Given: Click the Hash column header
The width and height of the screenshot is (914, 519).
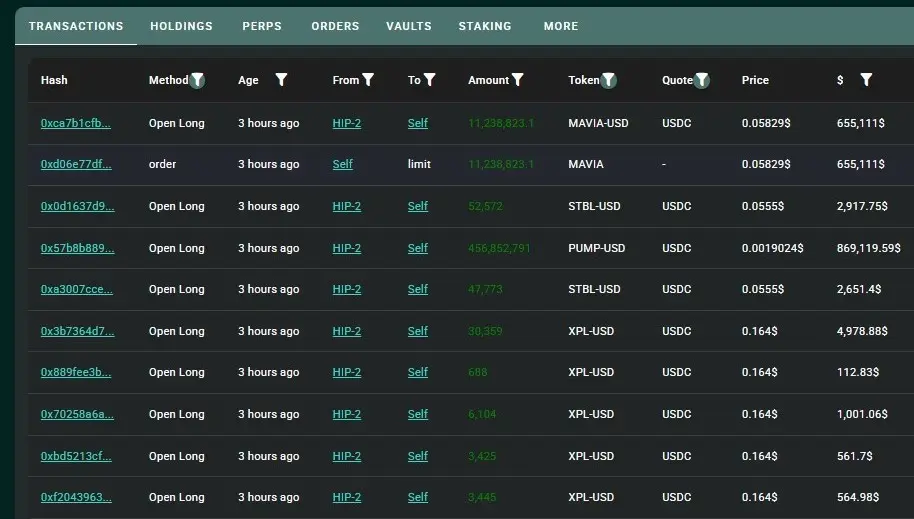Looking at the screenshot, I should (x=54, y=80).
